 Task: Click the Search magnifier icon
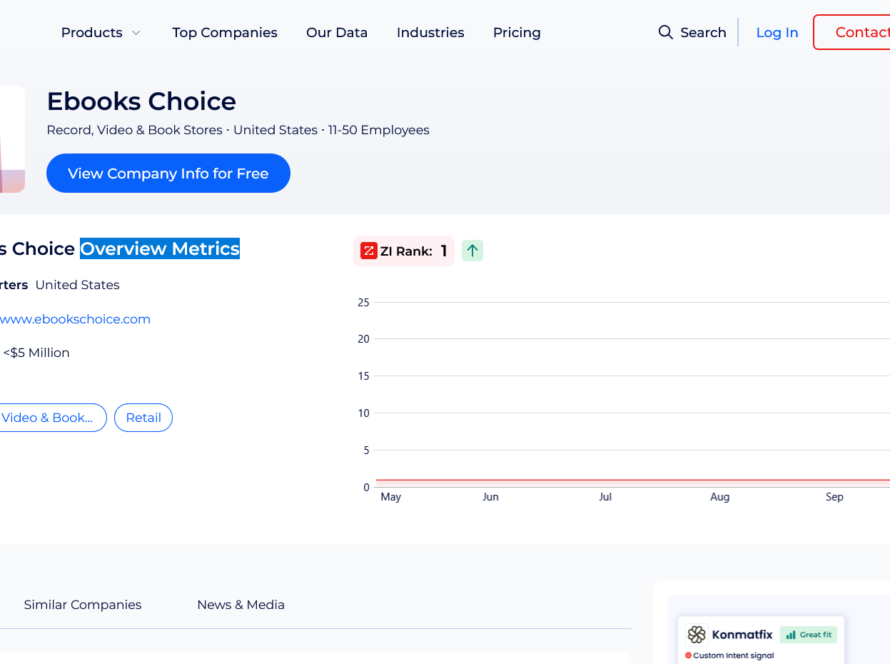point(664,32)
